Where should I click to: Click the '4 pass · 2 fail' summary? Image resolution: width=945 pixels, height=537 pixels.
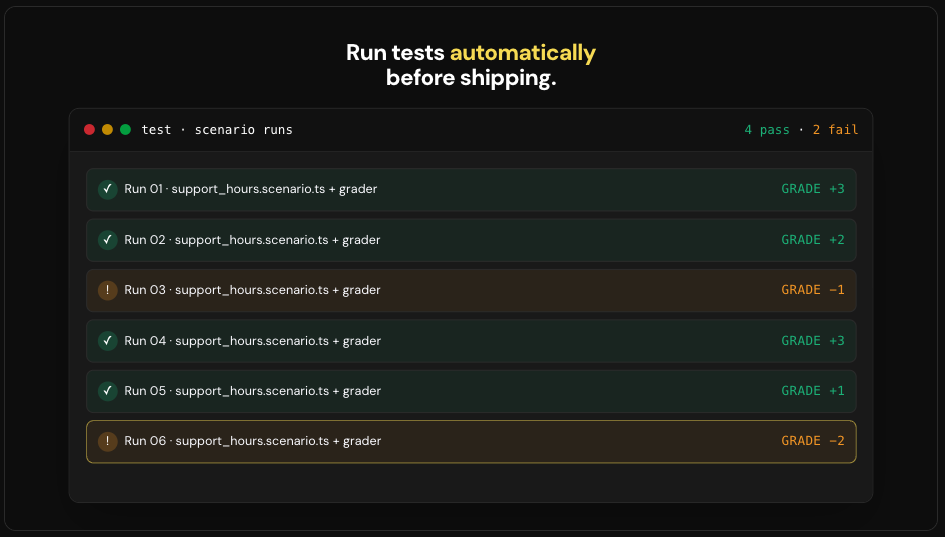pyautogui.click(x=800, y=130)
